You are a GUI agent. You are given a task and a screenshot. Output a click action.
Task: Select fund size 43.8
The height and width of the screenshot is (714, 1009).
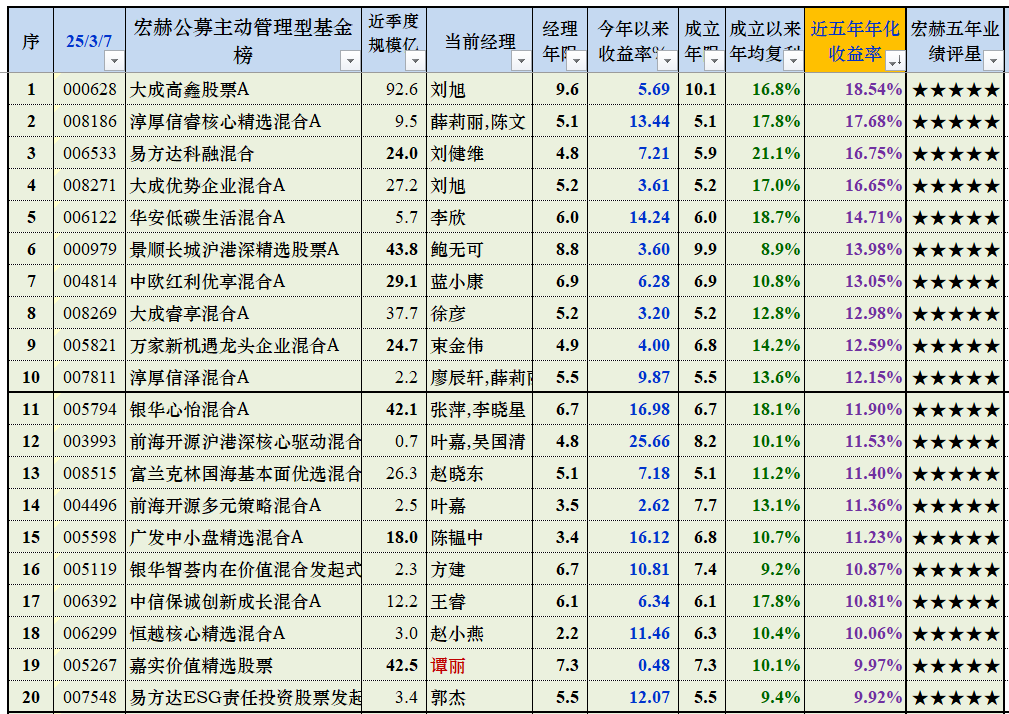(x=402, y=250)
